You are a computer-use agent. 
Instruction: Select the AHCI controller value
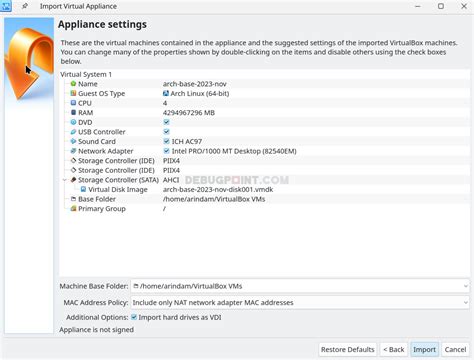click(x=171, y=180)
